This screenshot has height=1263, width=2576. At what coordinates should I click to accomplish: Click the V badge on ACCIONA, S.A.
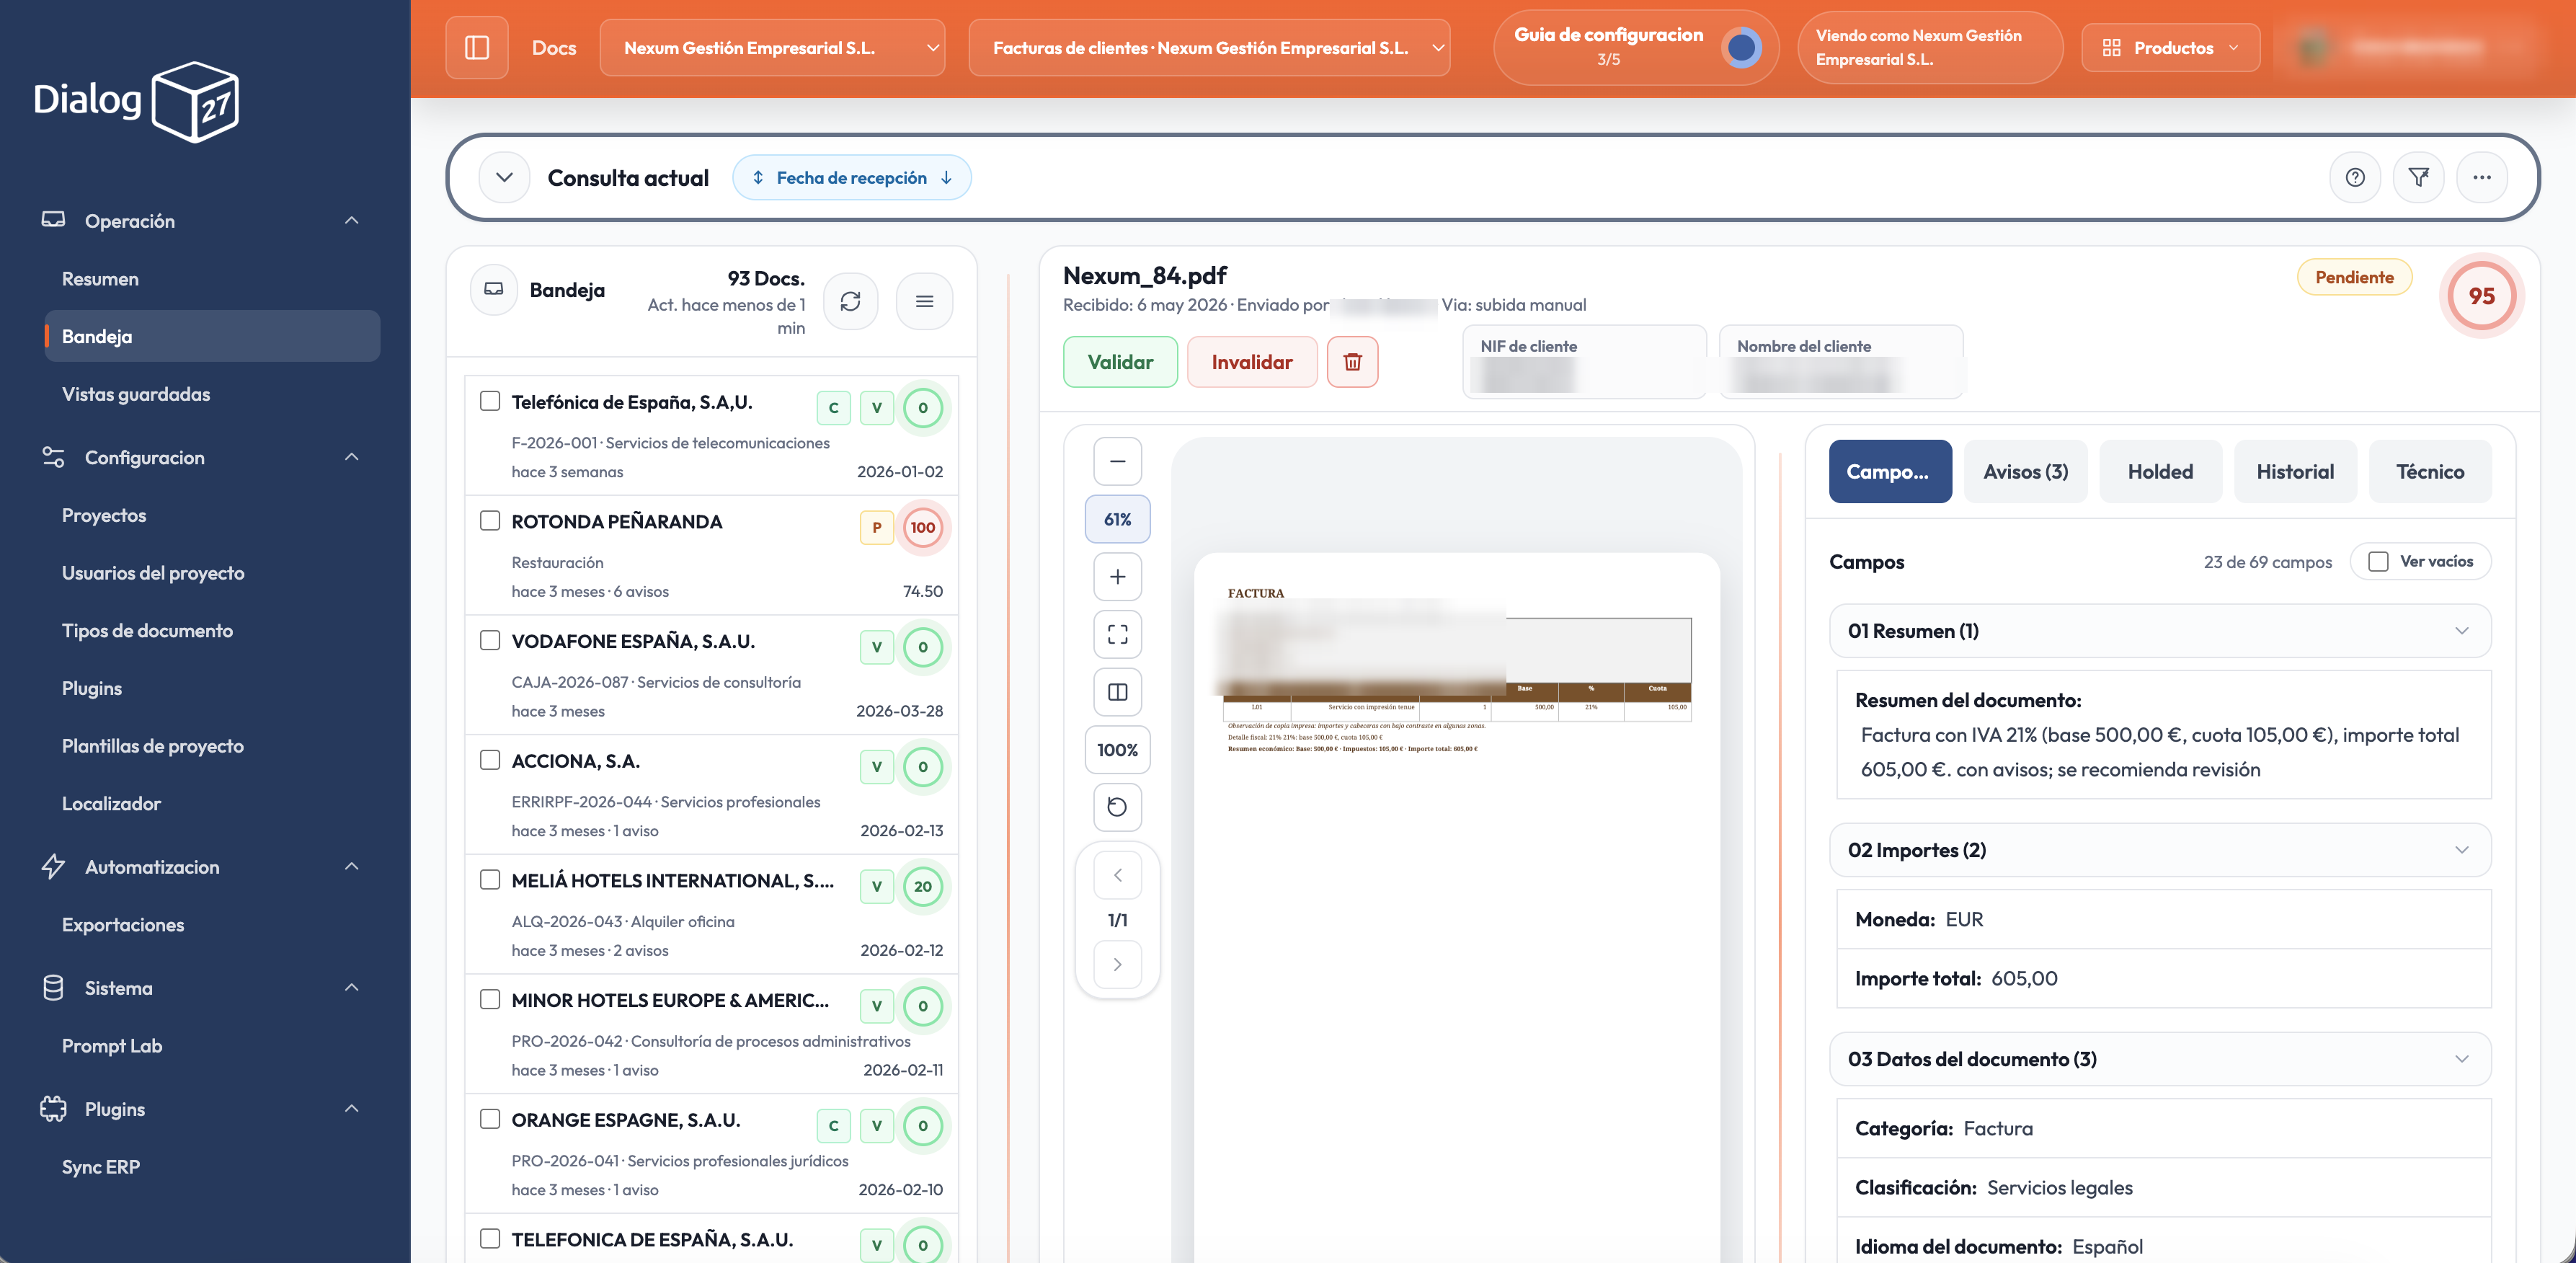pos(877,767)
